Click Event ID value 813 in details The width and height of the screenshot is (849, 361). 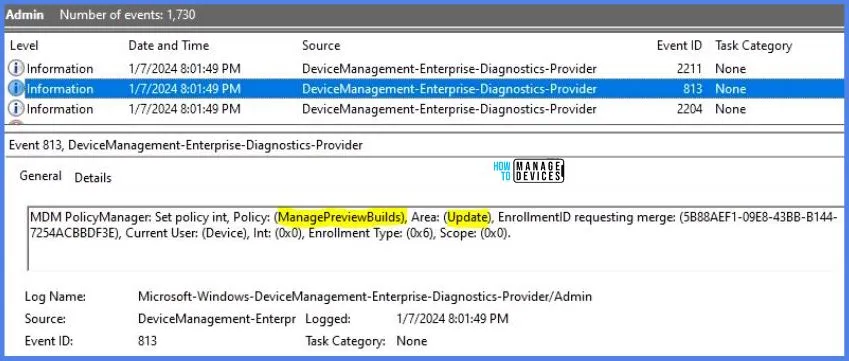147,341
